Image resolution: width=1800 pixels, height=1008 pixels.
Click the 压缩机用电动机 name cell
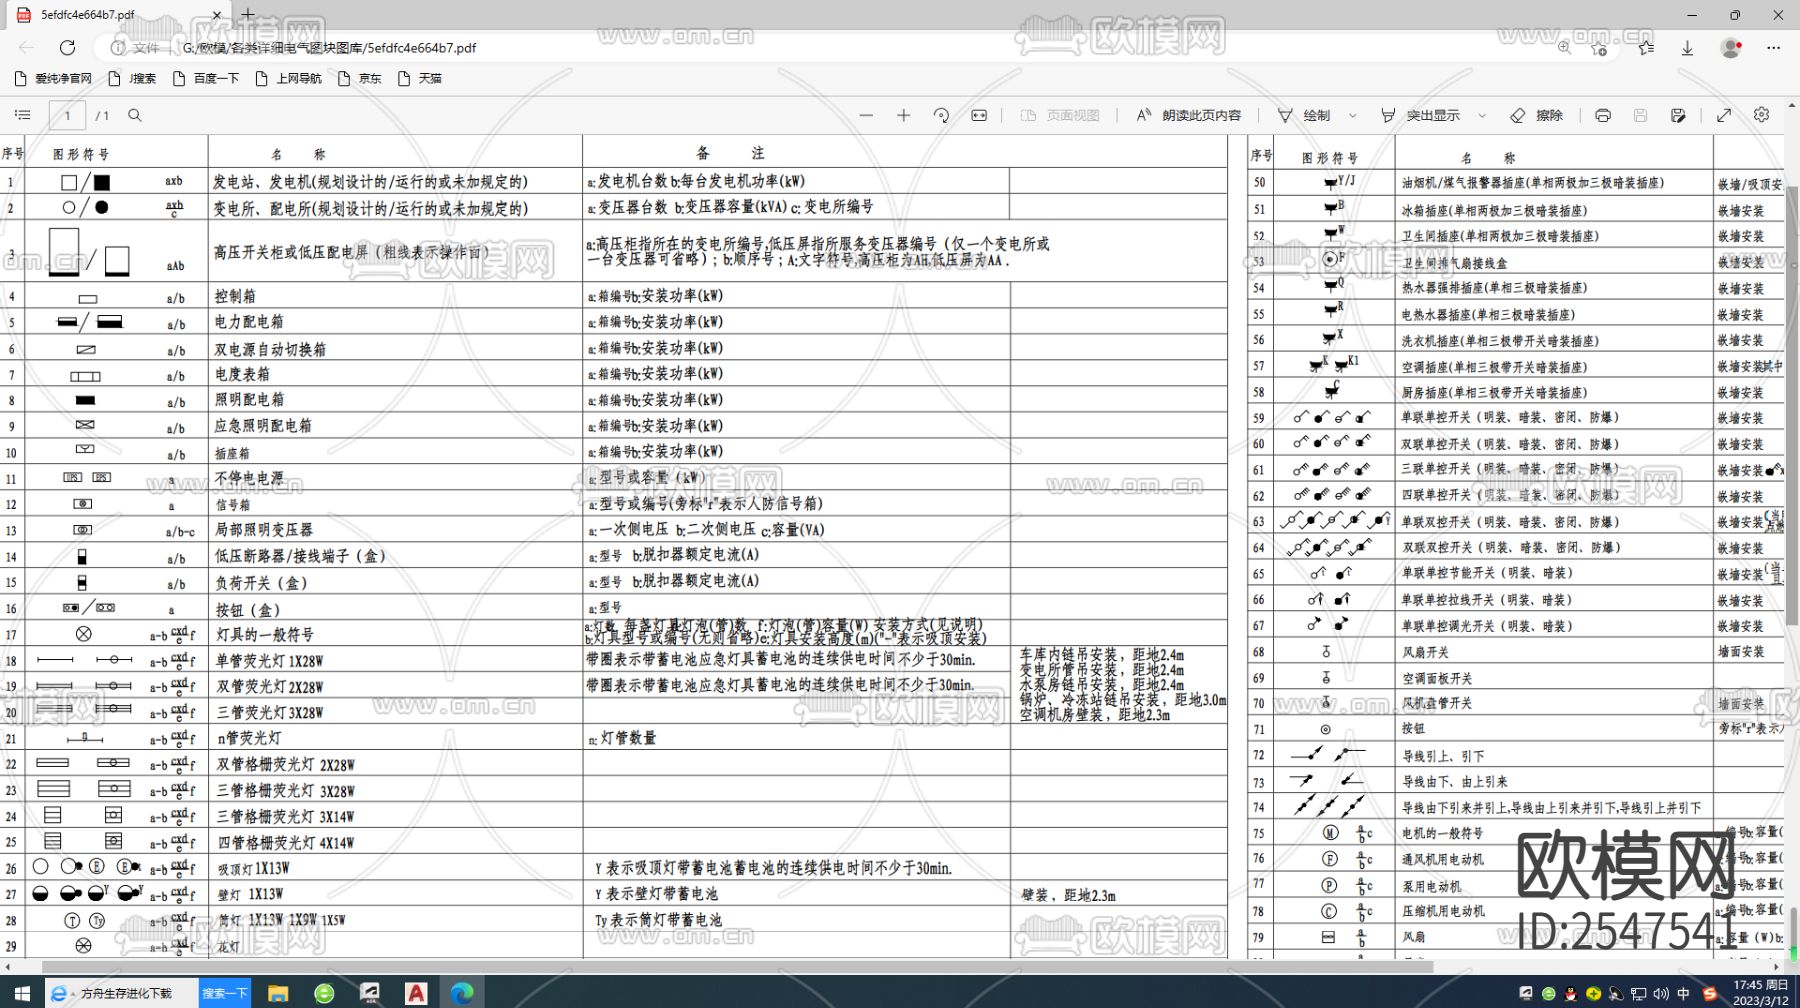pos(1554,911)
